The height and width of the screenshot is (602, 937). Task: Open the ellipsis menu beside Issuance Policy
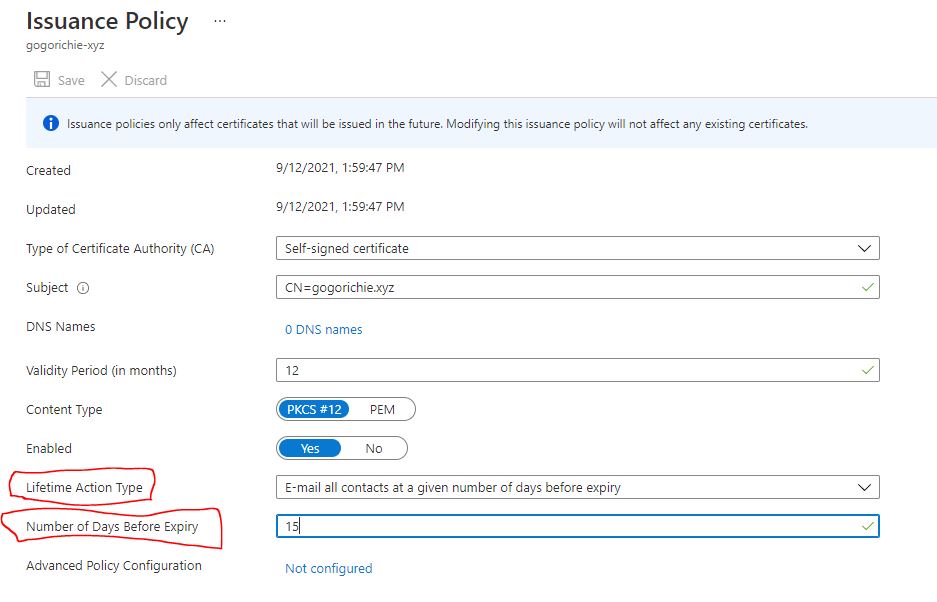(x=220, y=21)
